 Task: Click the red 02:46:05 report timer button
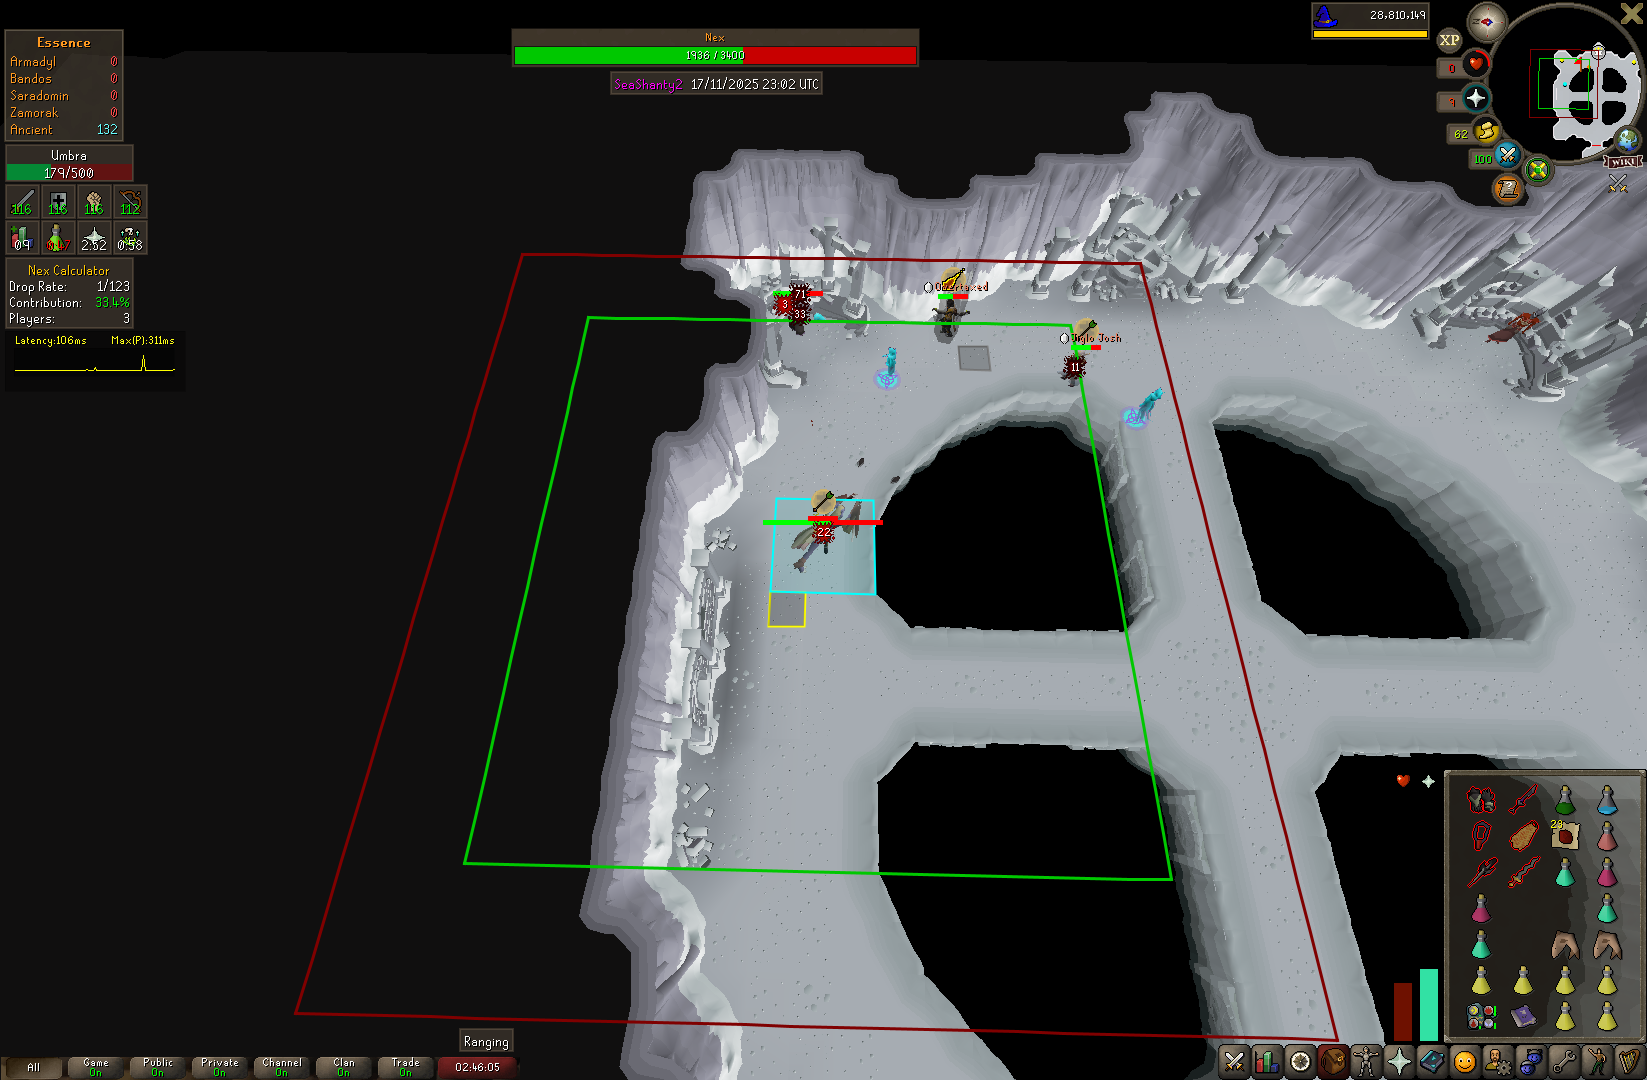pos(477,1067)
